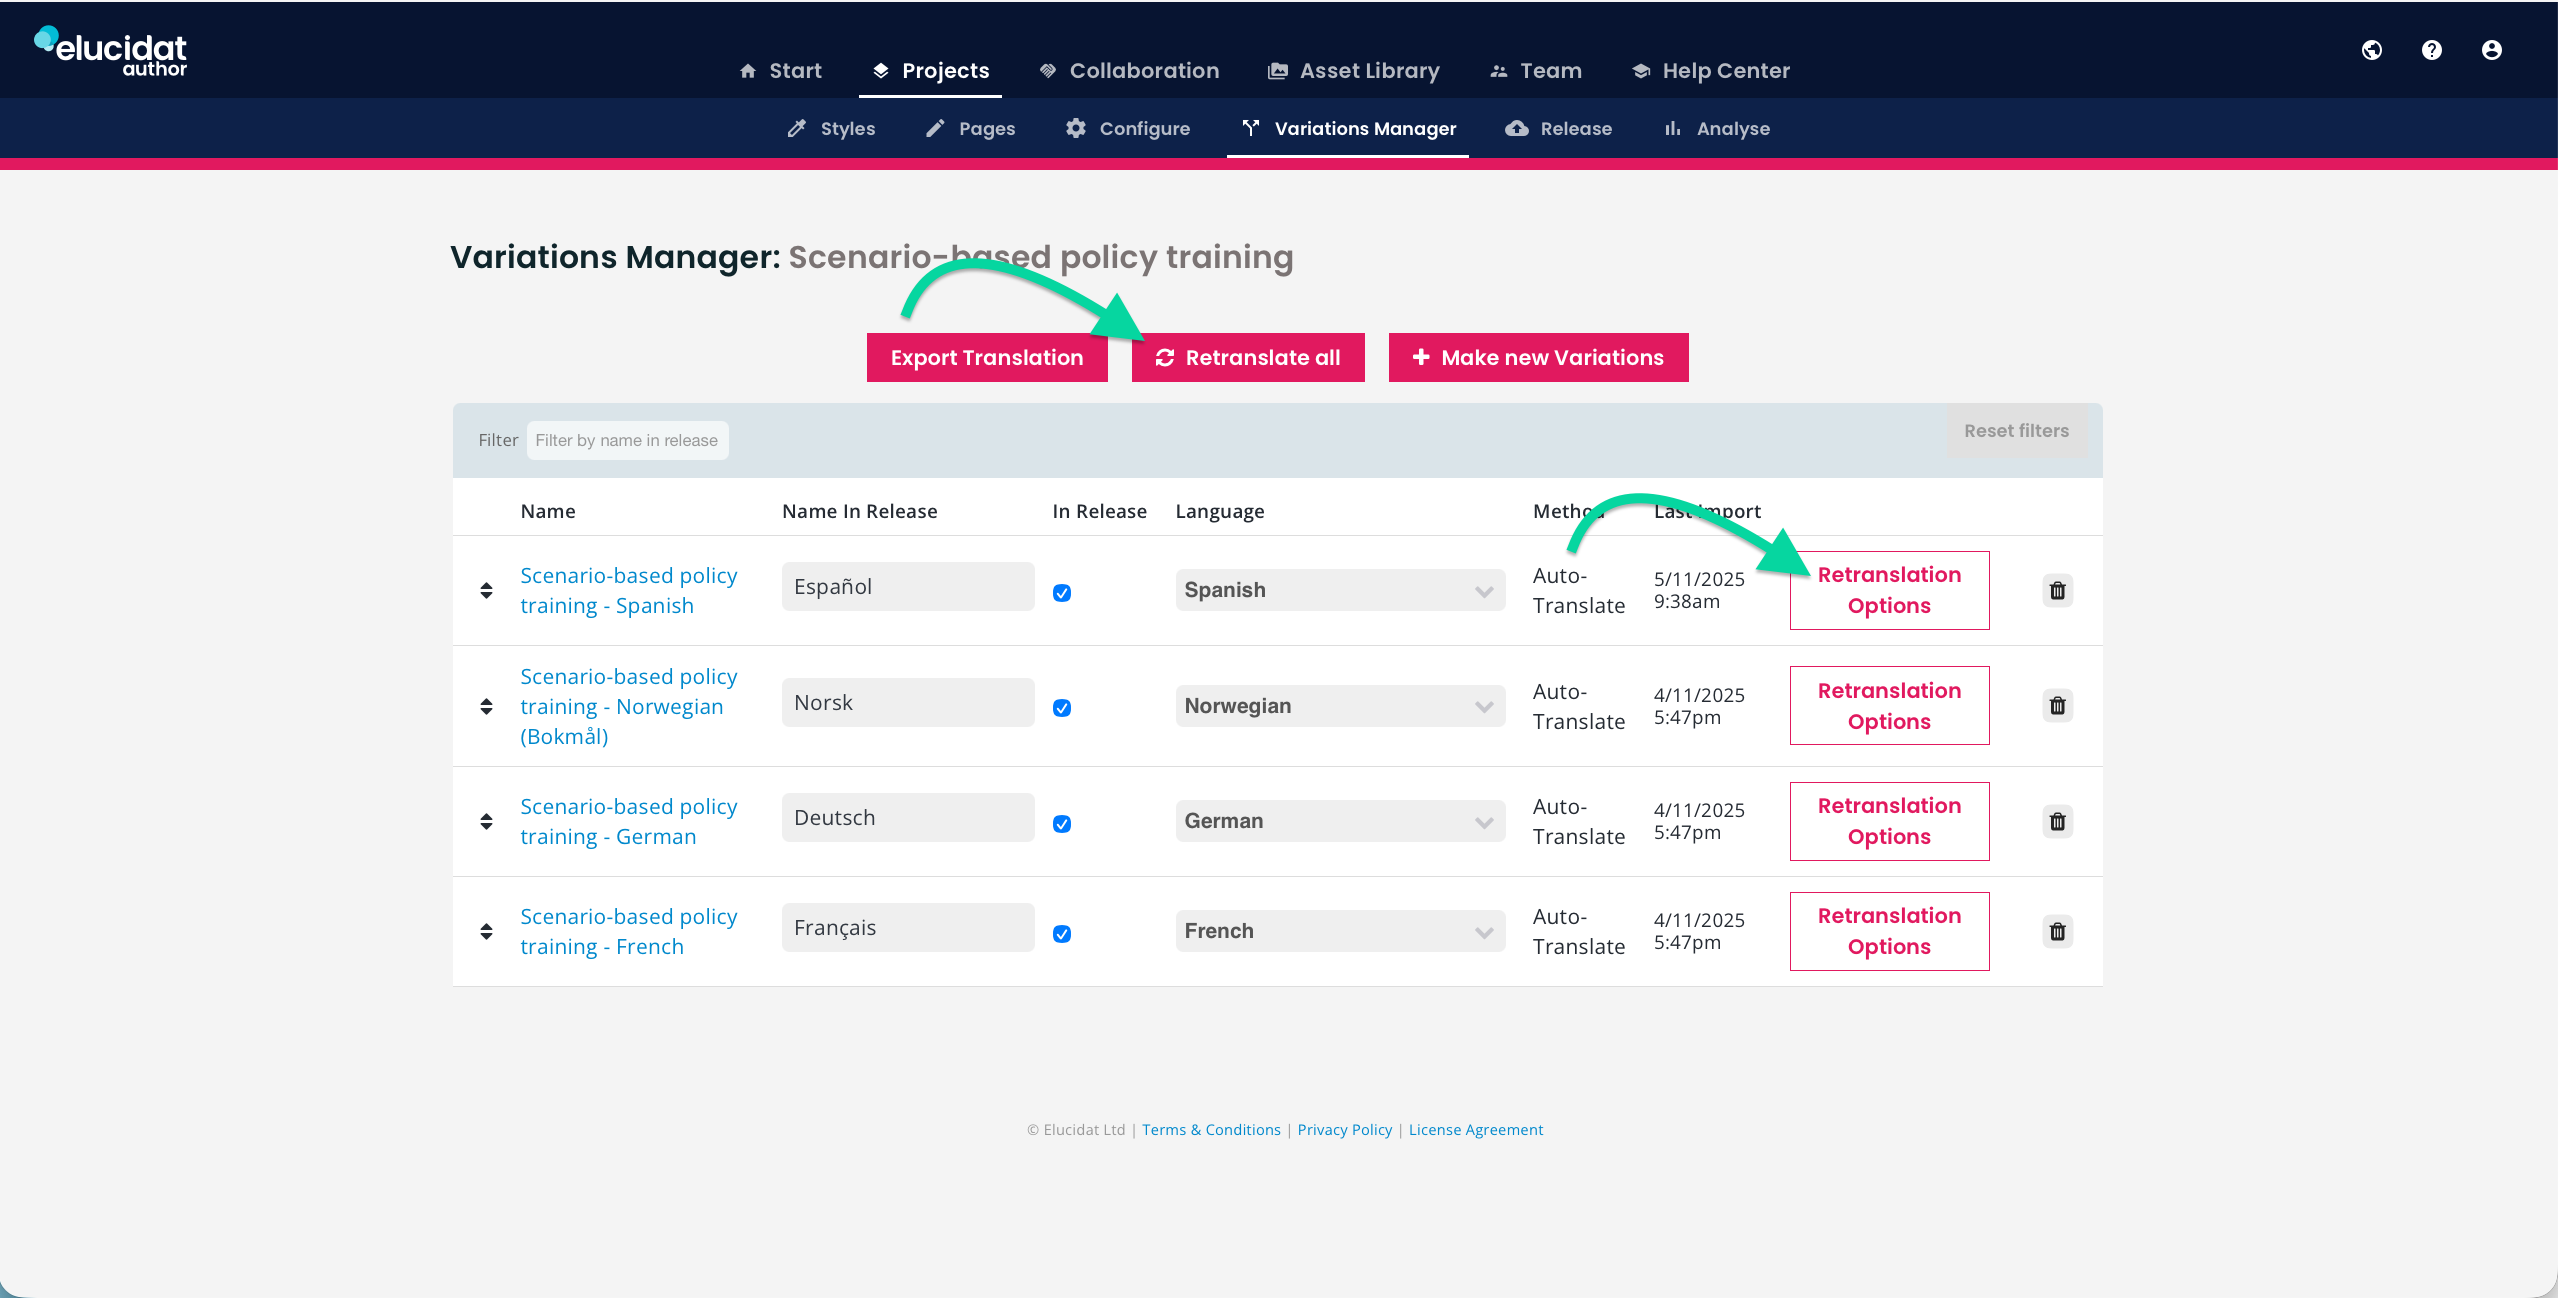Delete the Spanish variation with trash icon

(2058, 591)
